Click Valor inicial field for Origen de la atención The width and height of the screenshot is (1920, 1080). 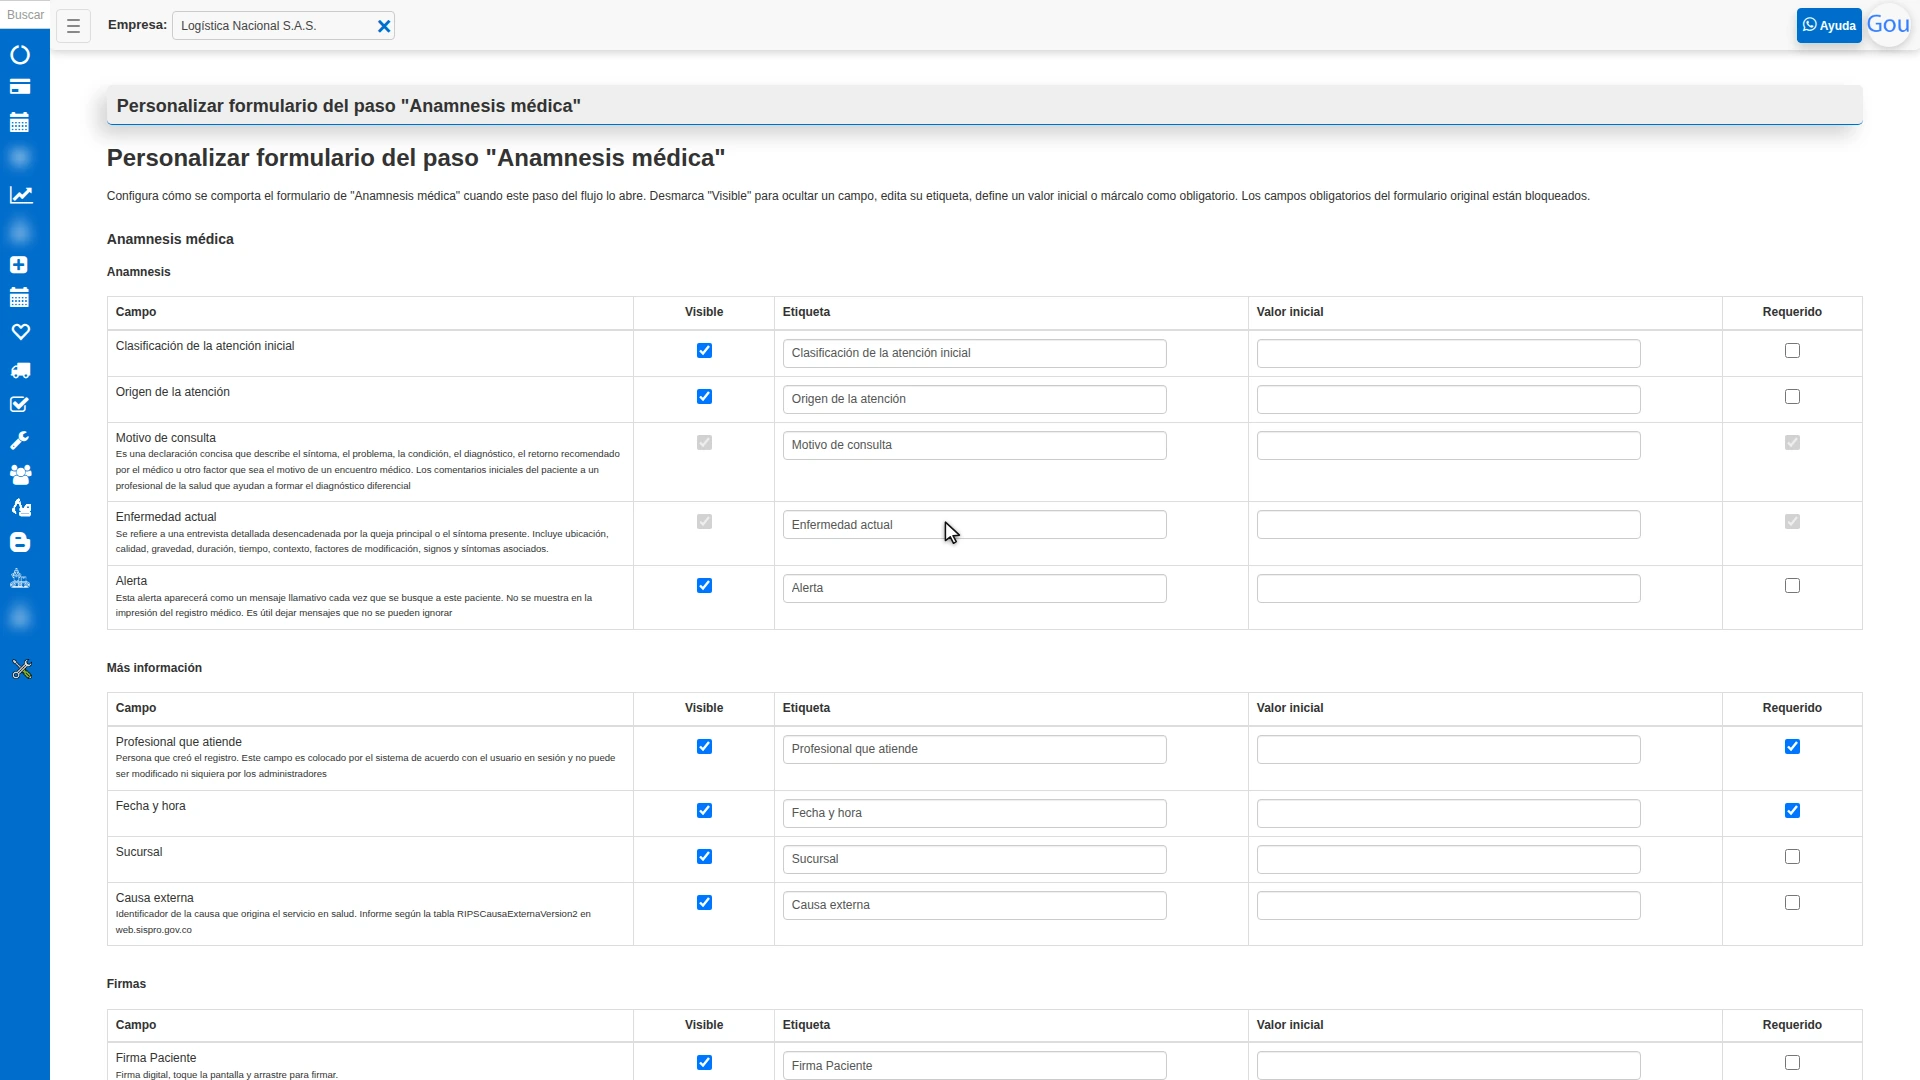pos(1448,399)
